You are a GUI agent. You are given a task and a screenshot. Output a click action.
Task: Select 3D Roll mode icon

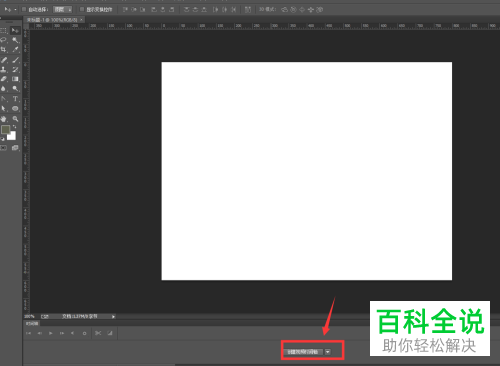(x=293, y=10)
